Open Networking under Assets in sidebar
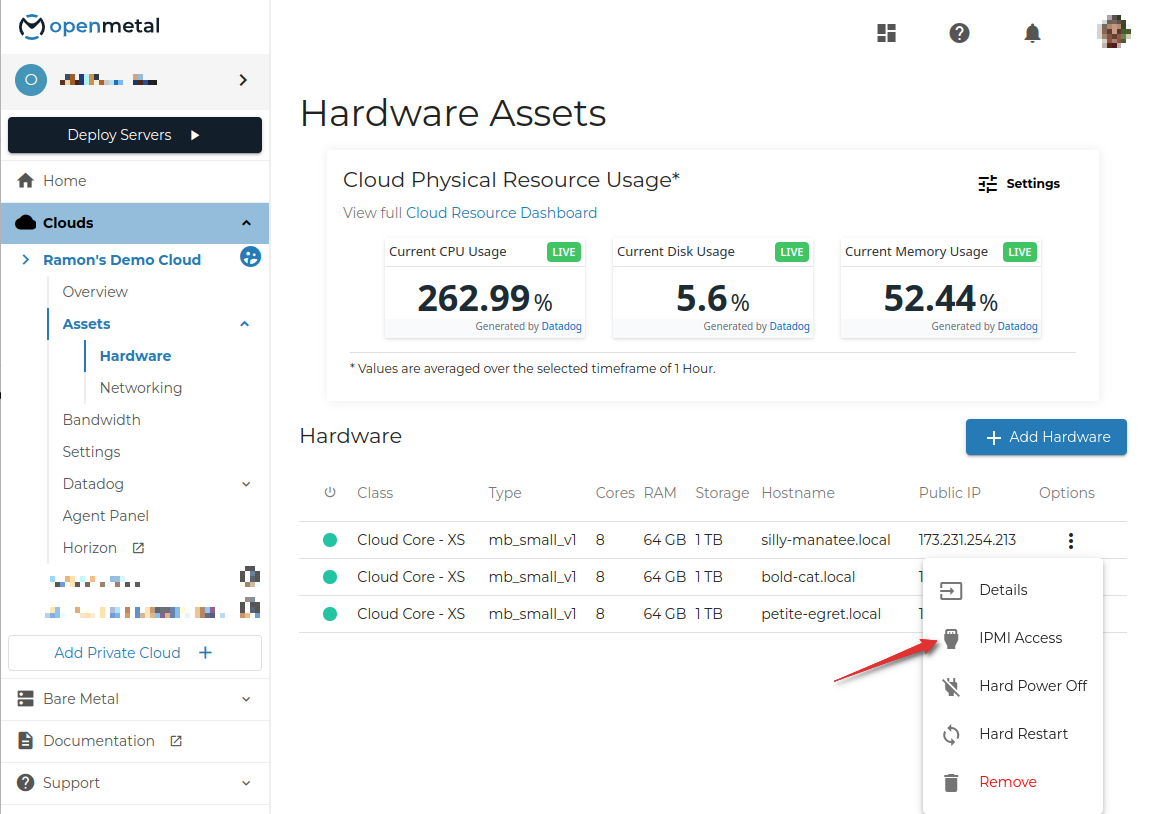 (141, 388)
